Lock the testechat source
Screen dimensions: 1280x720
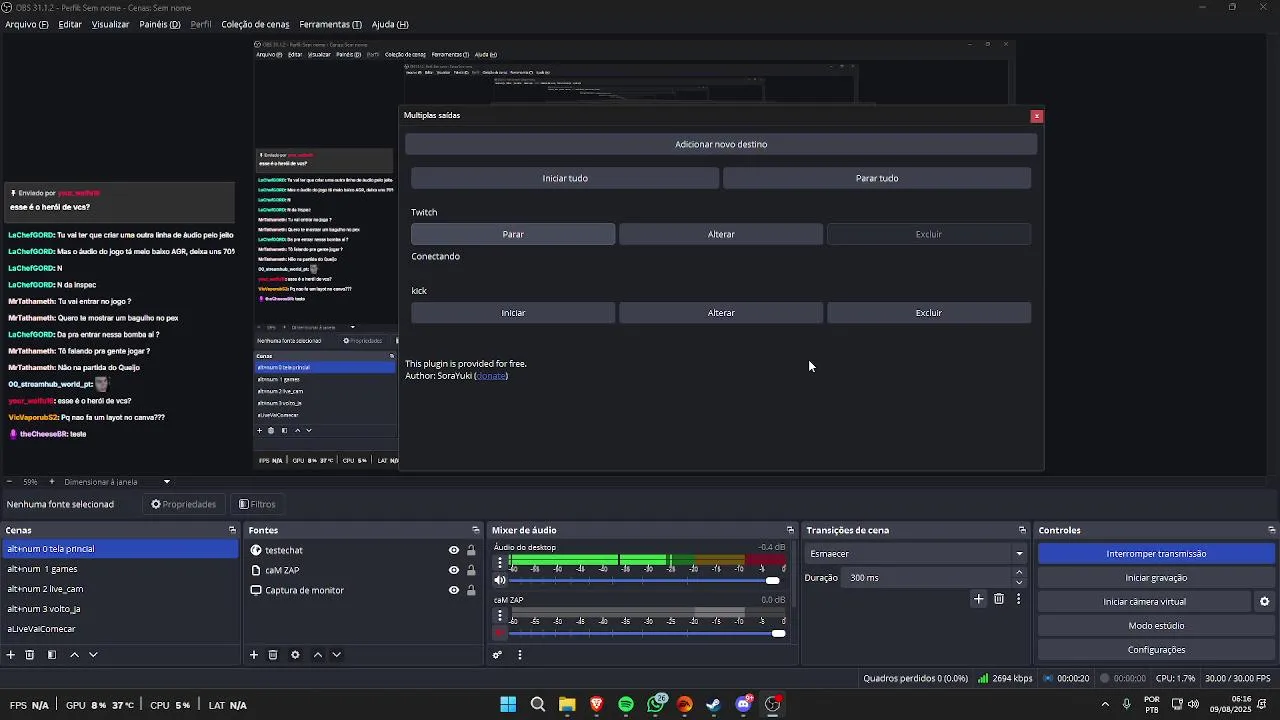click(471, 550)
